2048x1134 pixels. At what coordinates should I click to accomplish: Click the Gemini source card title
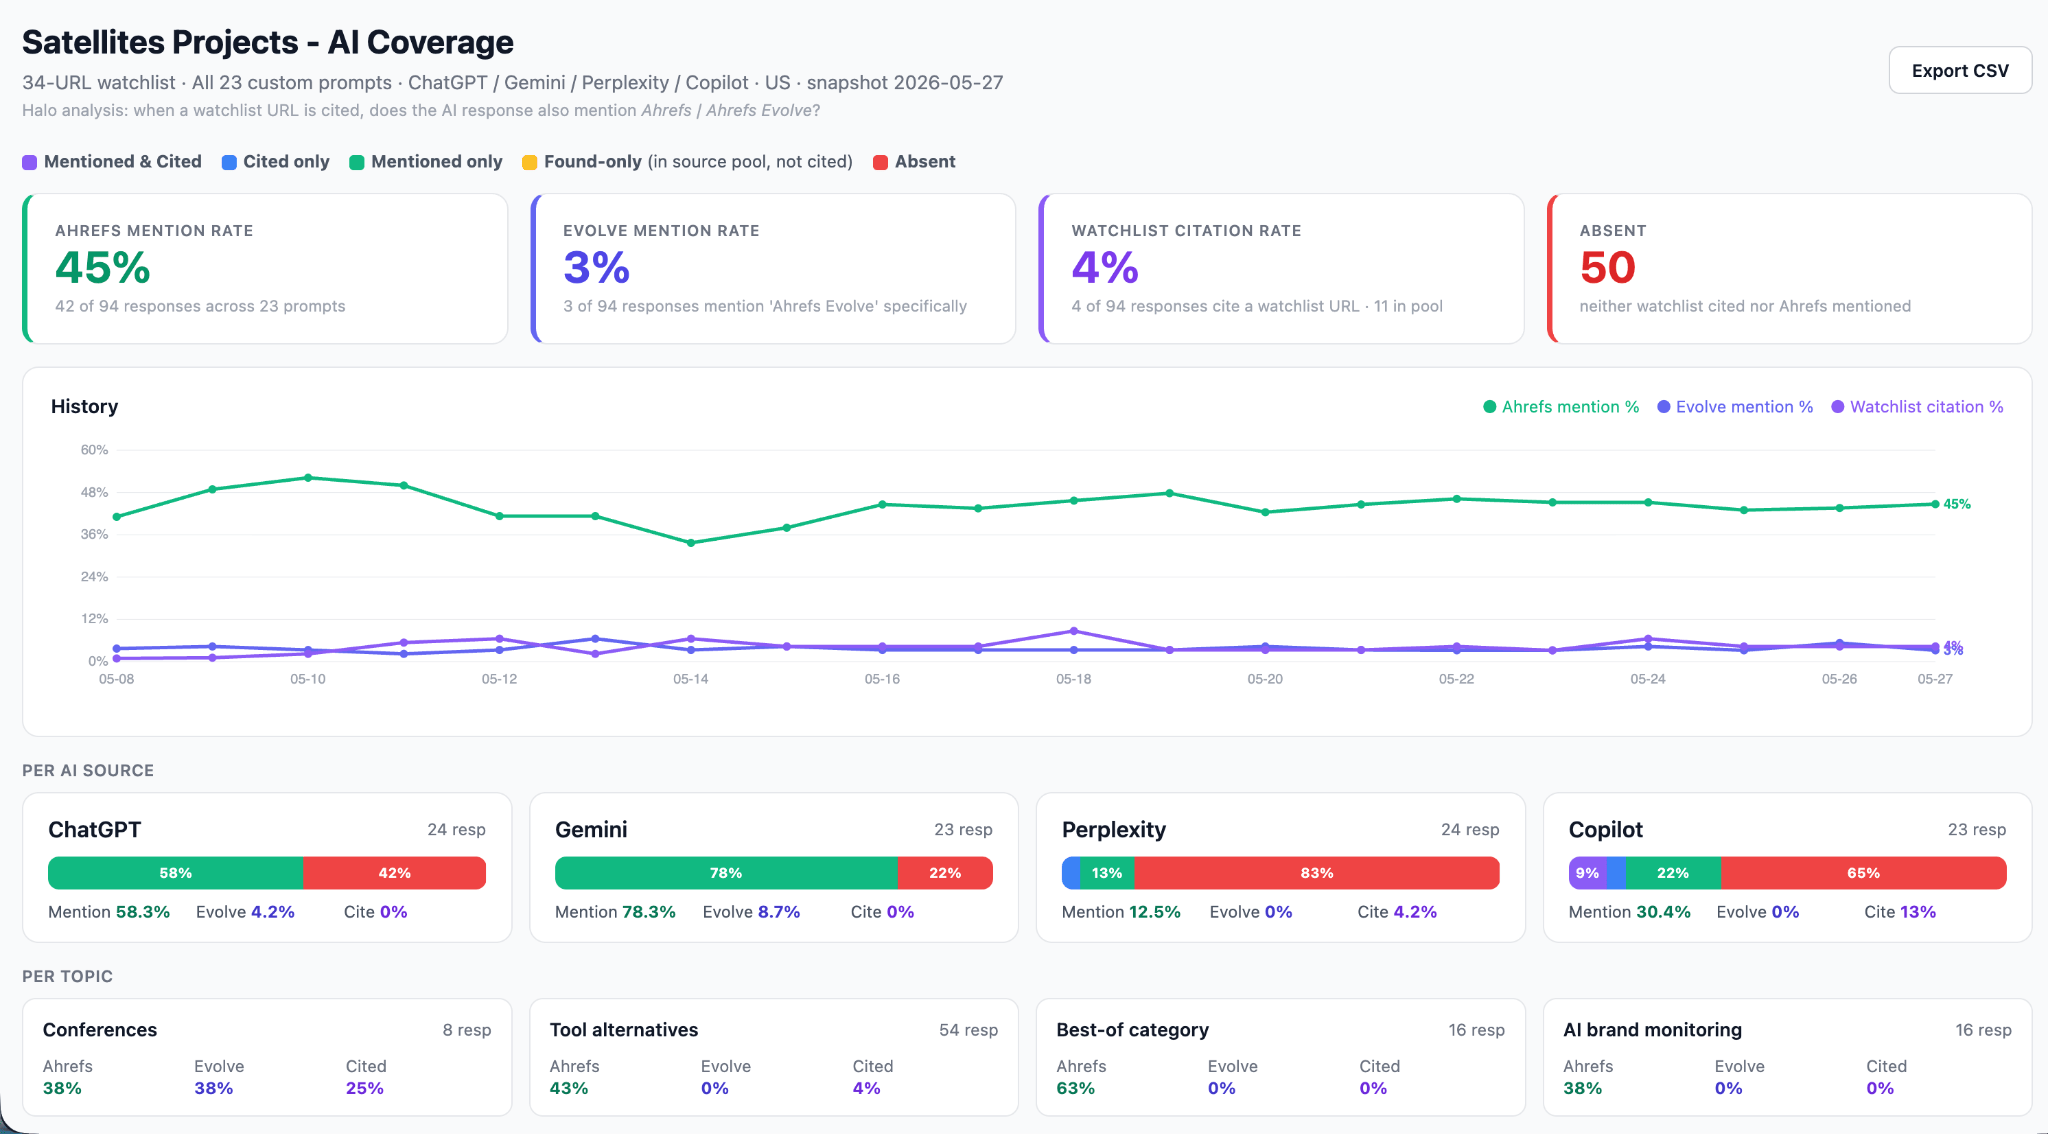591,830
